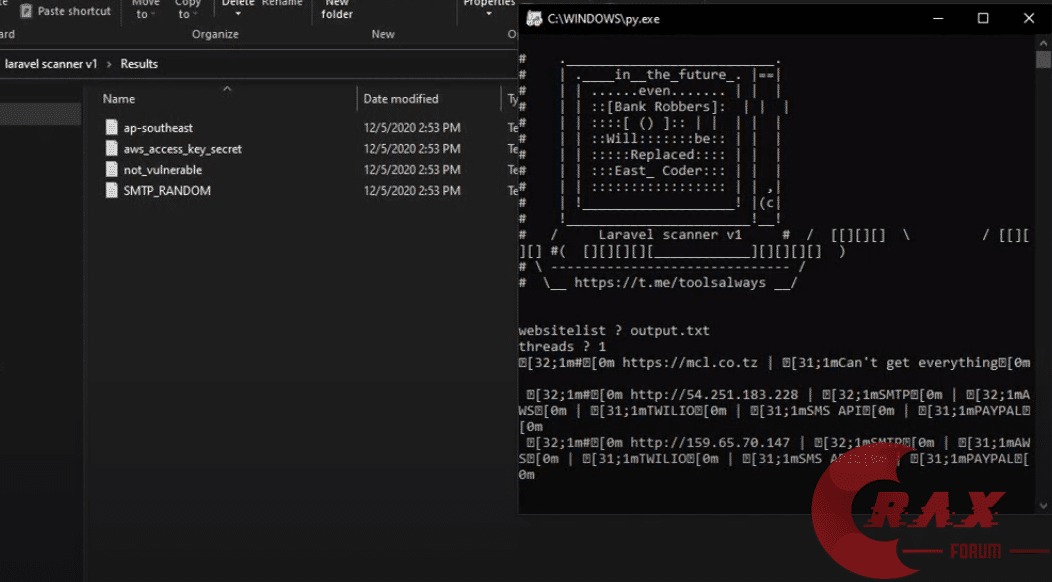Toggle the sort arrow above Name column

point(227,88)
